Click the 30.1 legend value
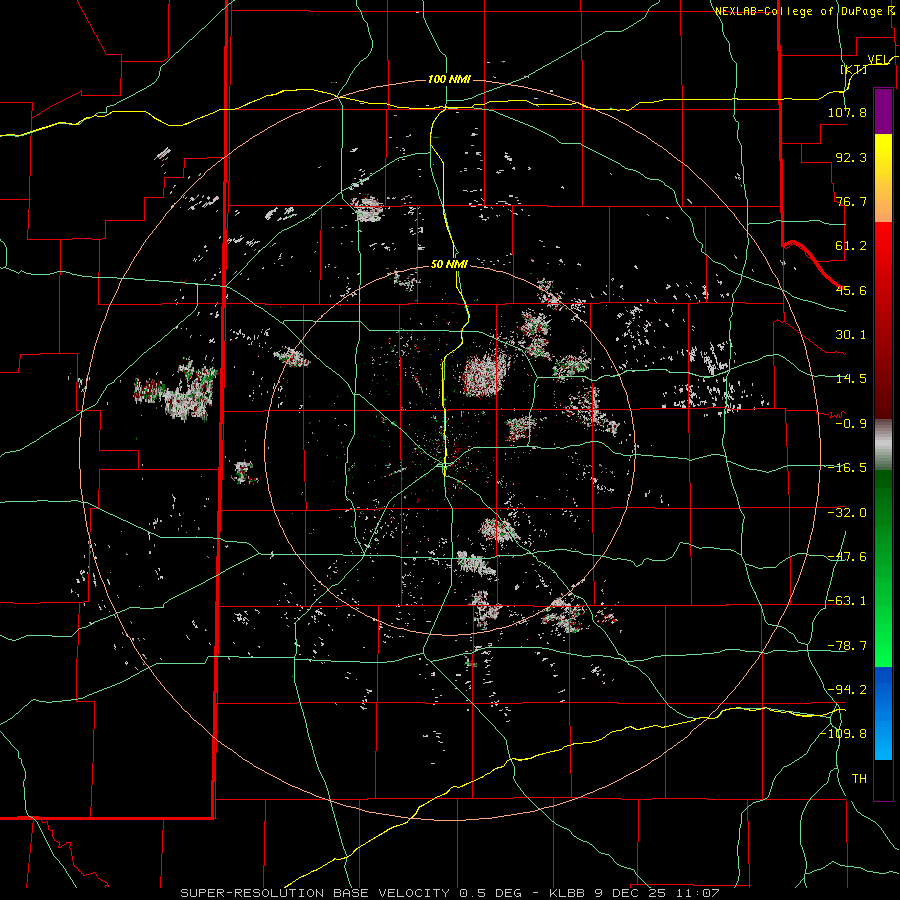 point(851,335)
